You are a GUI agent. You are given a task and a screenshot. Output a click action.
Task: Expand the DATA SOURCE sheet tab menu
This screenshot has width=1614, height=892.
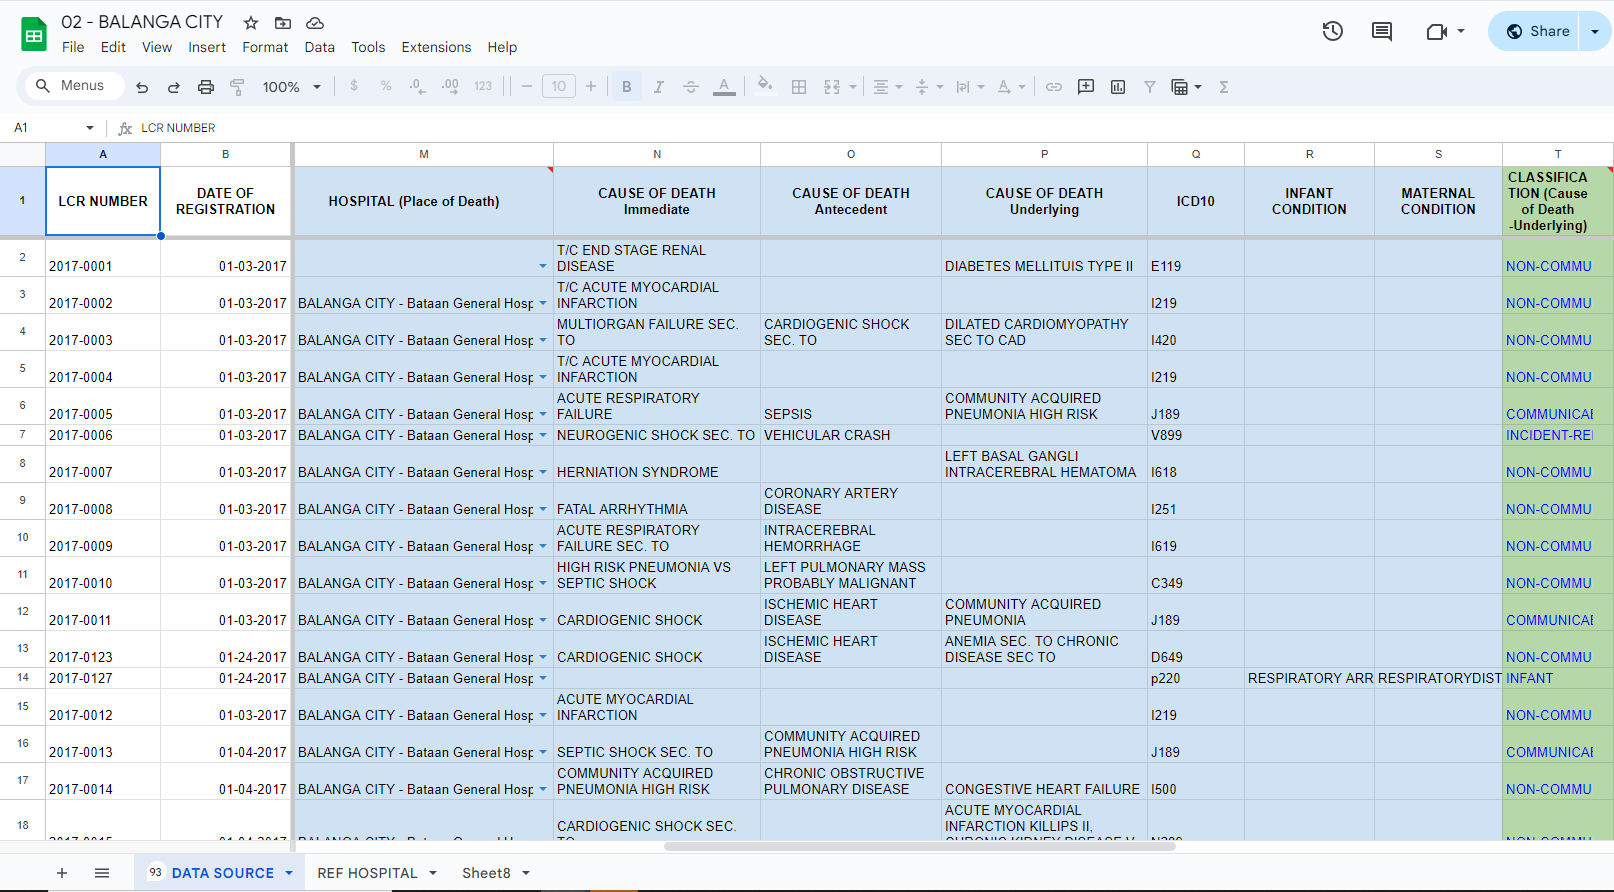coord(289,873)
